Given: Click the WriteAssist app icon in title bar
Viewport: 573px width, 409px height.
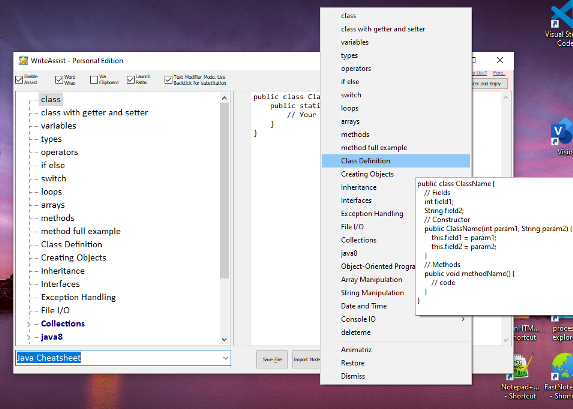Looking at the screenshot, I should coord(23,60).
